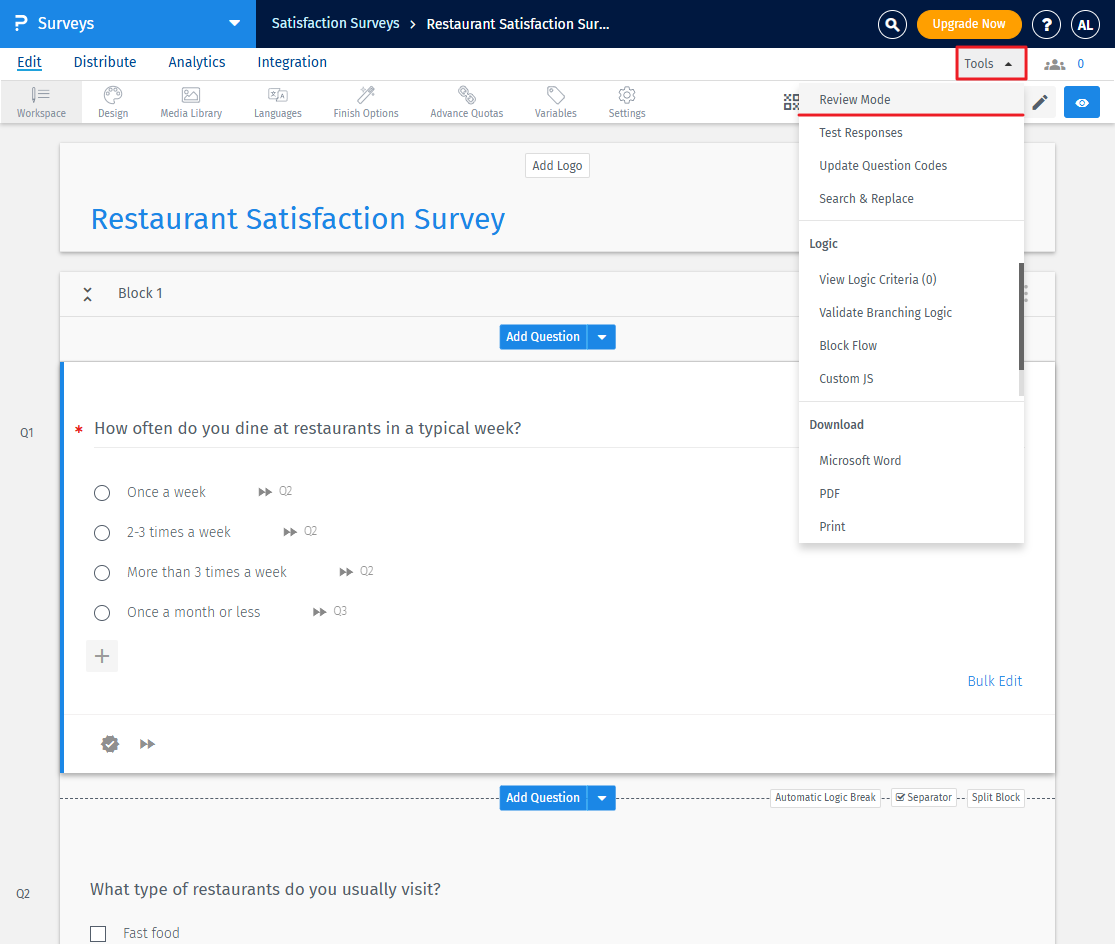This screenshot has width=1115, height=944.
Task: Open question settings gear under Q1
Action: point(110,743)
